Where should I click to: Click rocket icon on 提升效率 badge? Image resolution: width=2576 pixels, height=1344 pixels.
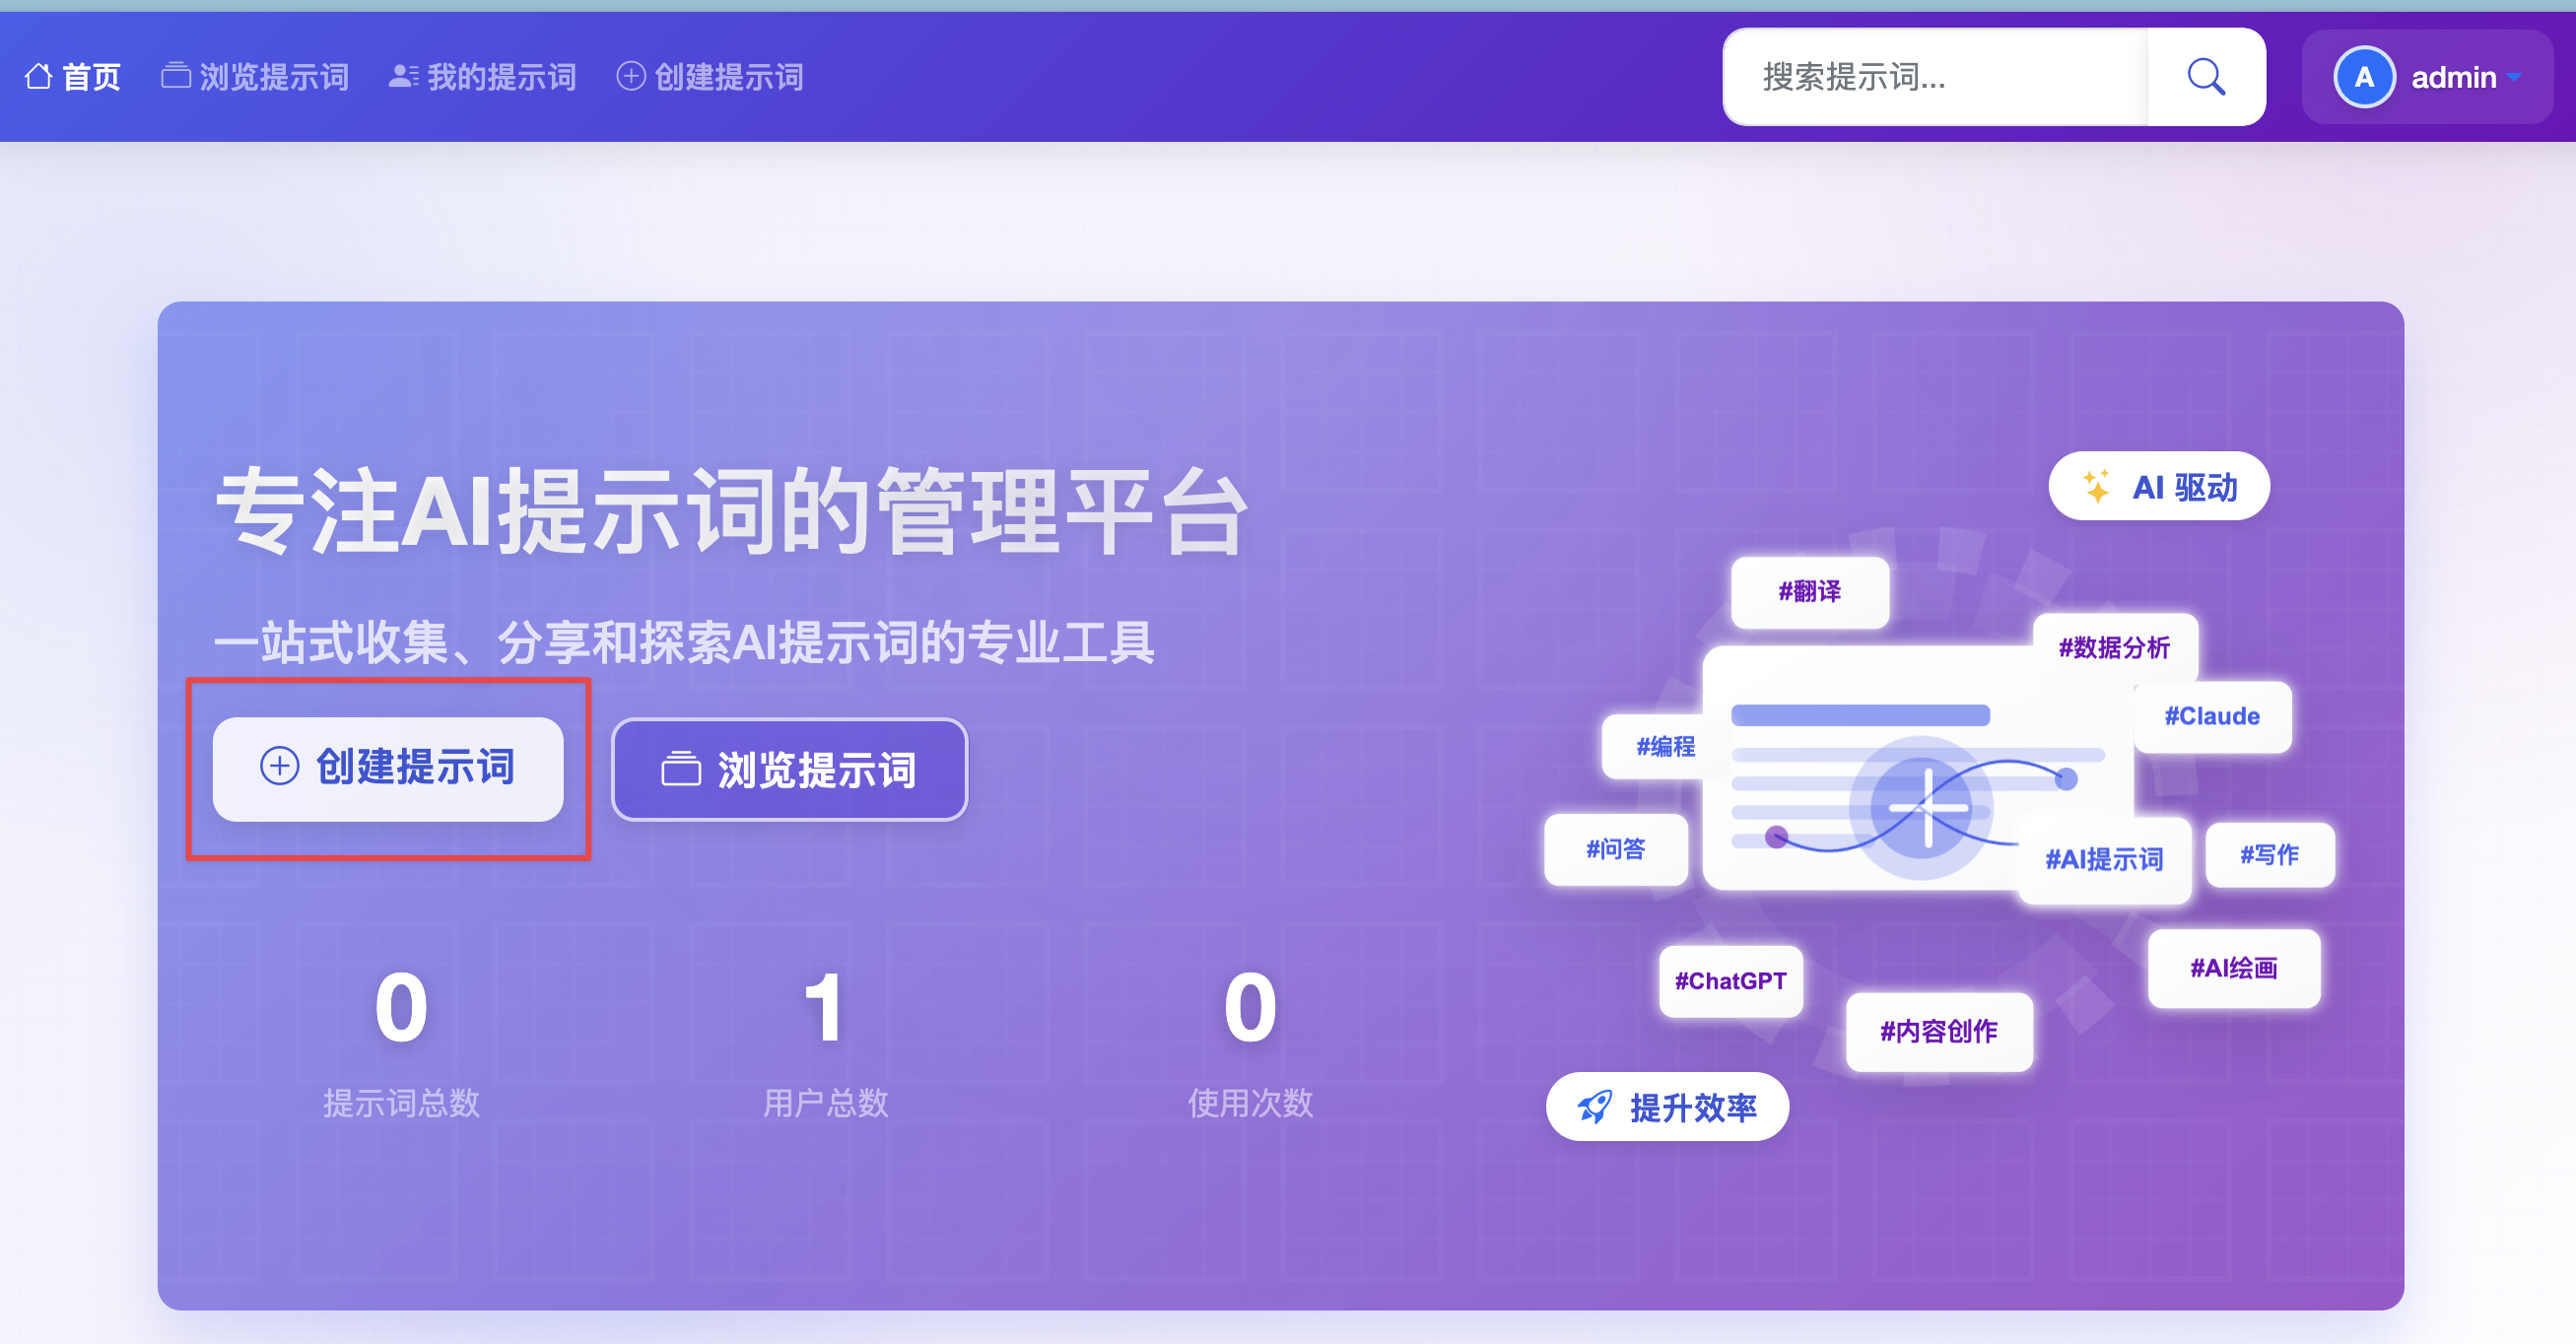click(x=1594, y=1107)
